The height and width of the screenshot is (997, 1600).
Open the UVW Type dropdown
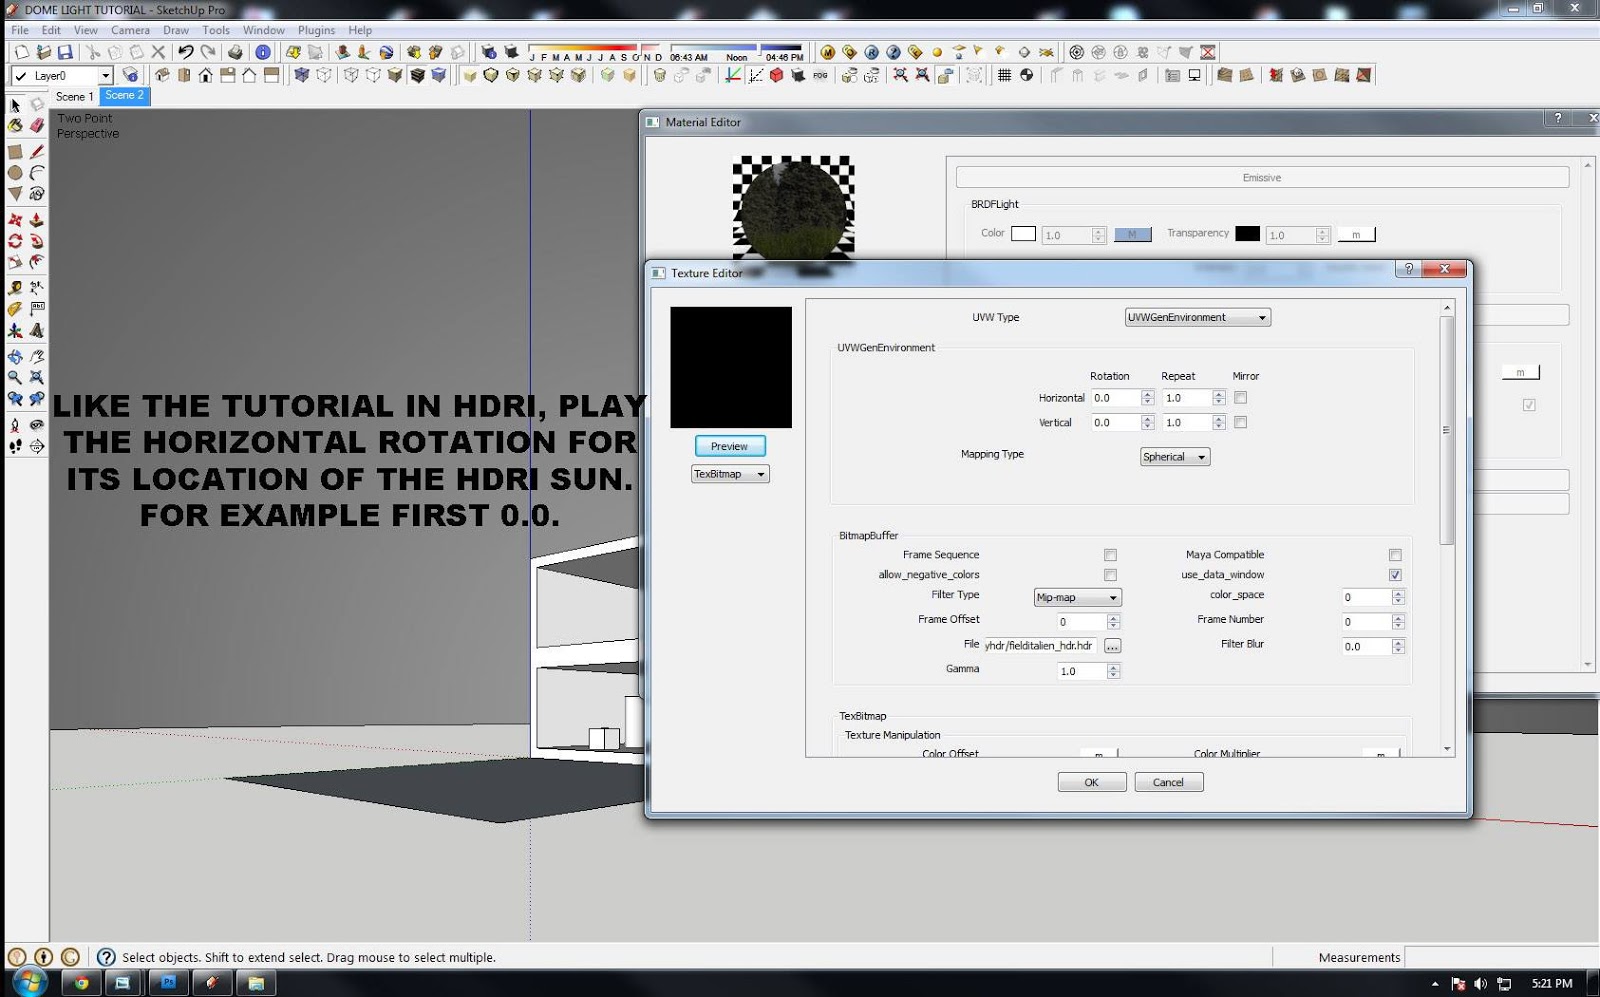[x=1262, y=317]
